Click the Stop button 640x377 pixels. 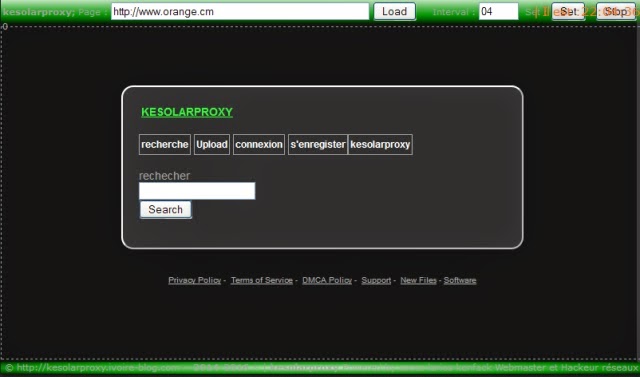click(616, 11)
